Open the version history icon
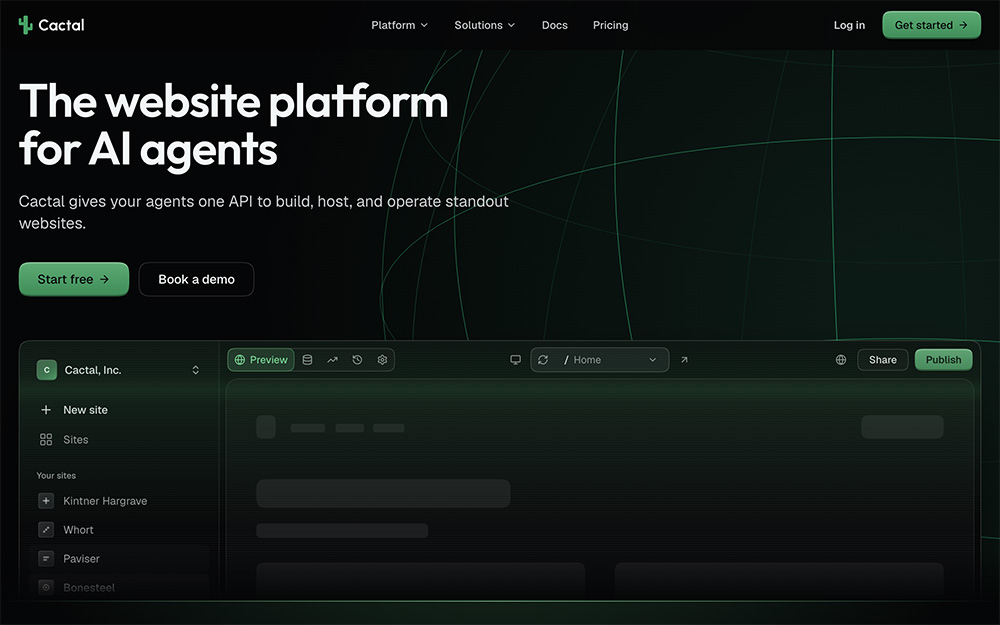1000x625 pixels. tap(357, 360)
